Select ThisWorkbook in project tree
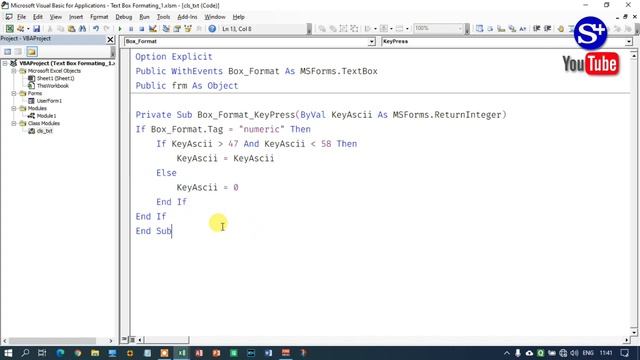Viewport: 640px width, 360px height. point(53,86)
